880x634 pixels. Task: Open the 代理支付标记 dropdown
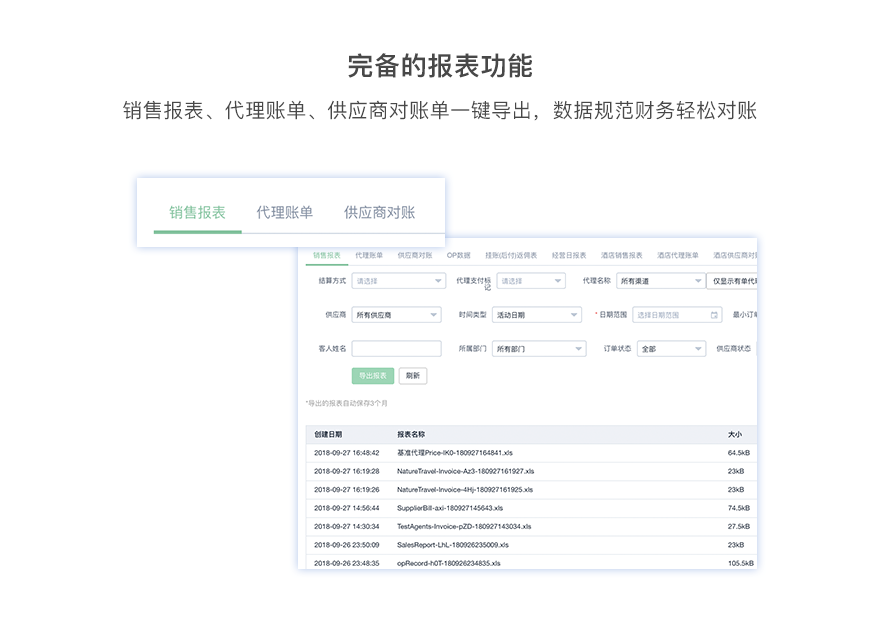click(x=531, y=282)
